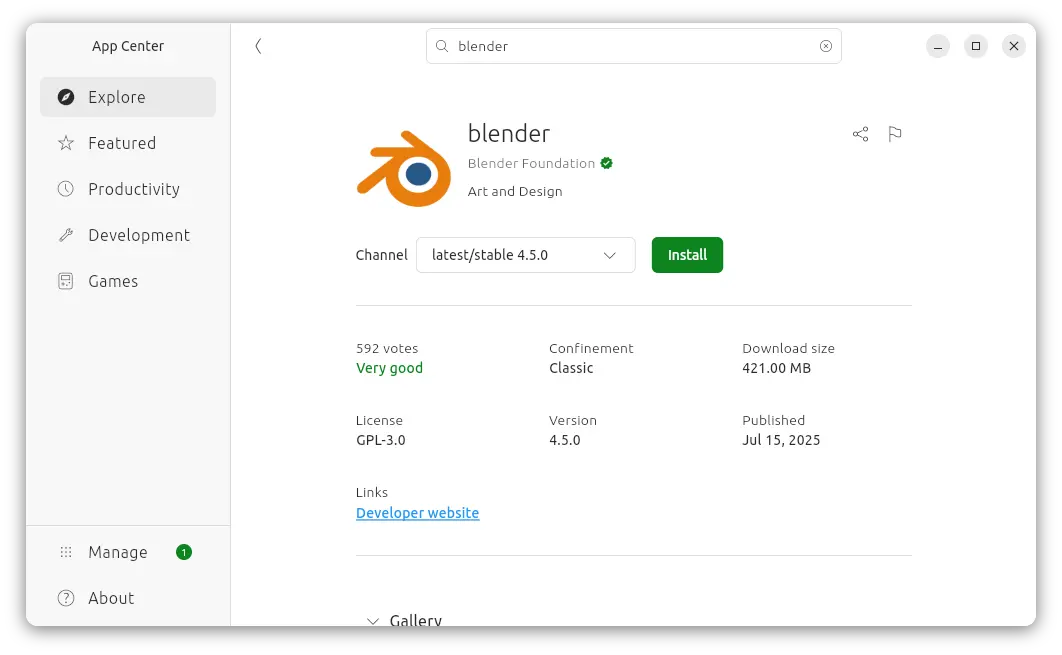Click the 421.00 MB download size
The height and width of the screenshot is (655, 1062).
coord(776,368)
